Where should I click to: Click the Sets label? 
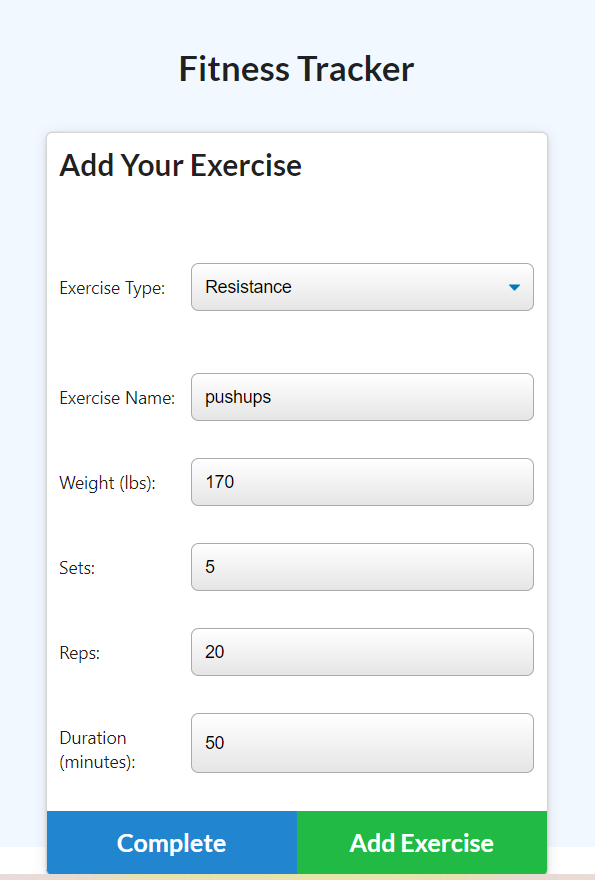[x=77, y=567]
